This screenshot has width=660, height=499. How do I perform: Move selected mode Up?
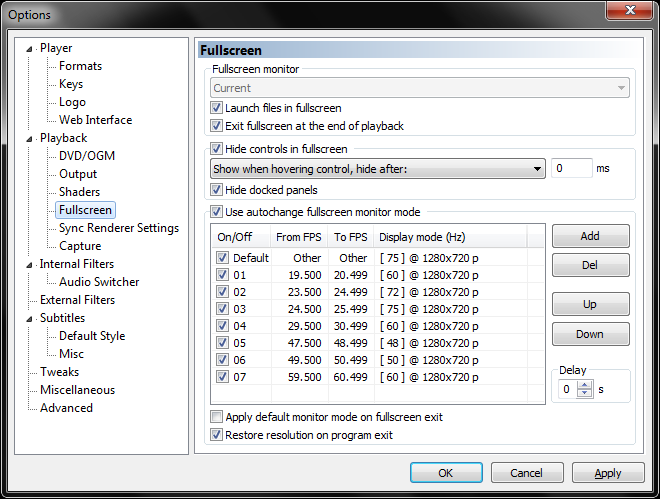point(590,304)
